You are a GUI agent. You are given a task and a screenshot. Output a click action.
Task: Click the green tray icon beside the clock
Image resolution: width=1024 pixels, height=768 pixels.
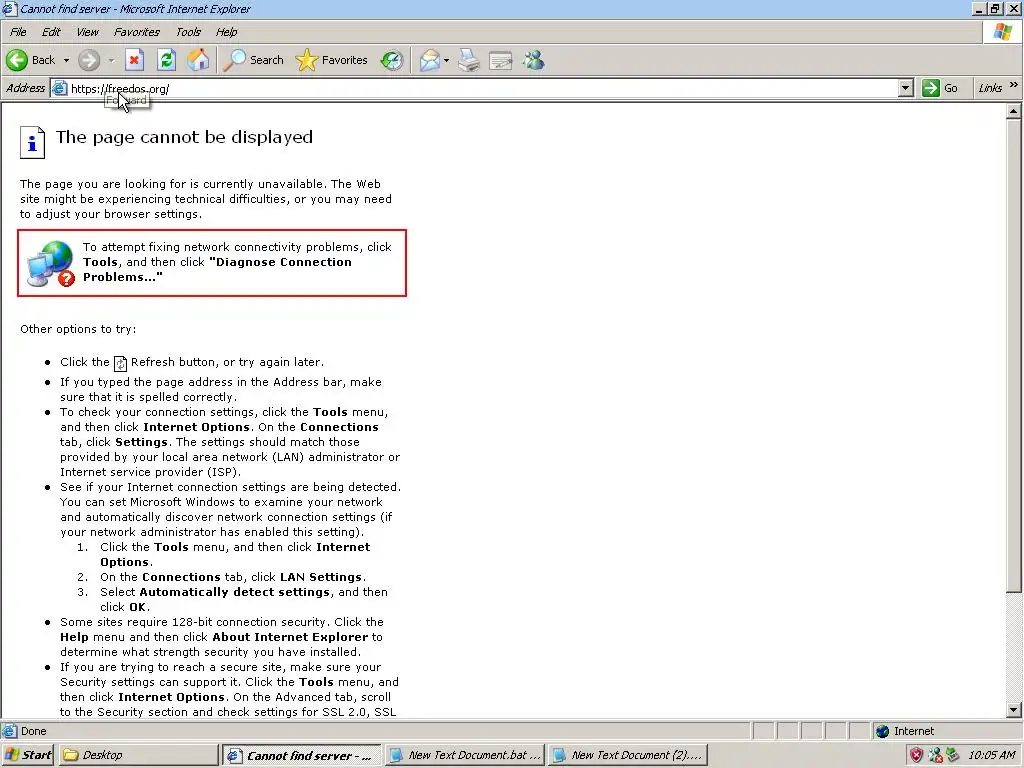click(953, 755)
